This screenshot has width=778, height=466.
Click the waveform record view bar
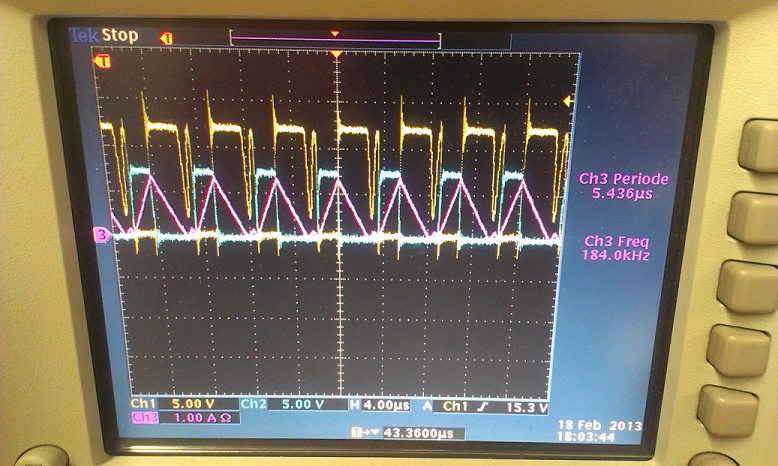coord(335,38)
